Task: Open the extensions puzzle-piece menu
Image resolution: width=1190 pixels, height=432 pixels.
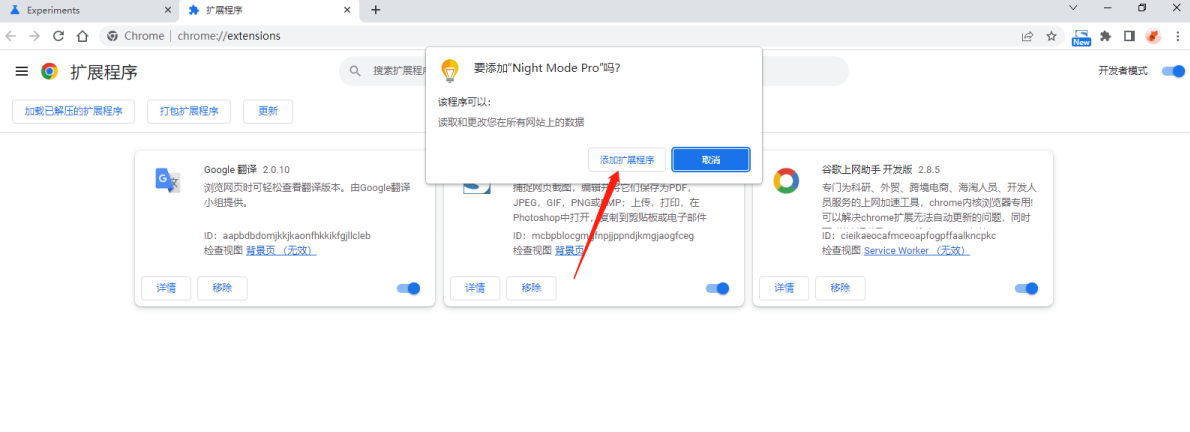Action: pos(1106,36)
